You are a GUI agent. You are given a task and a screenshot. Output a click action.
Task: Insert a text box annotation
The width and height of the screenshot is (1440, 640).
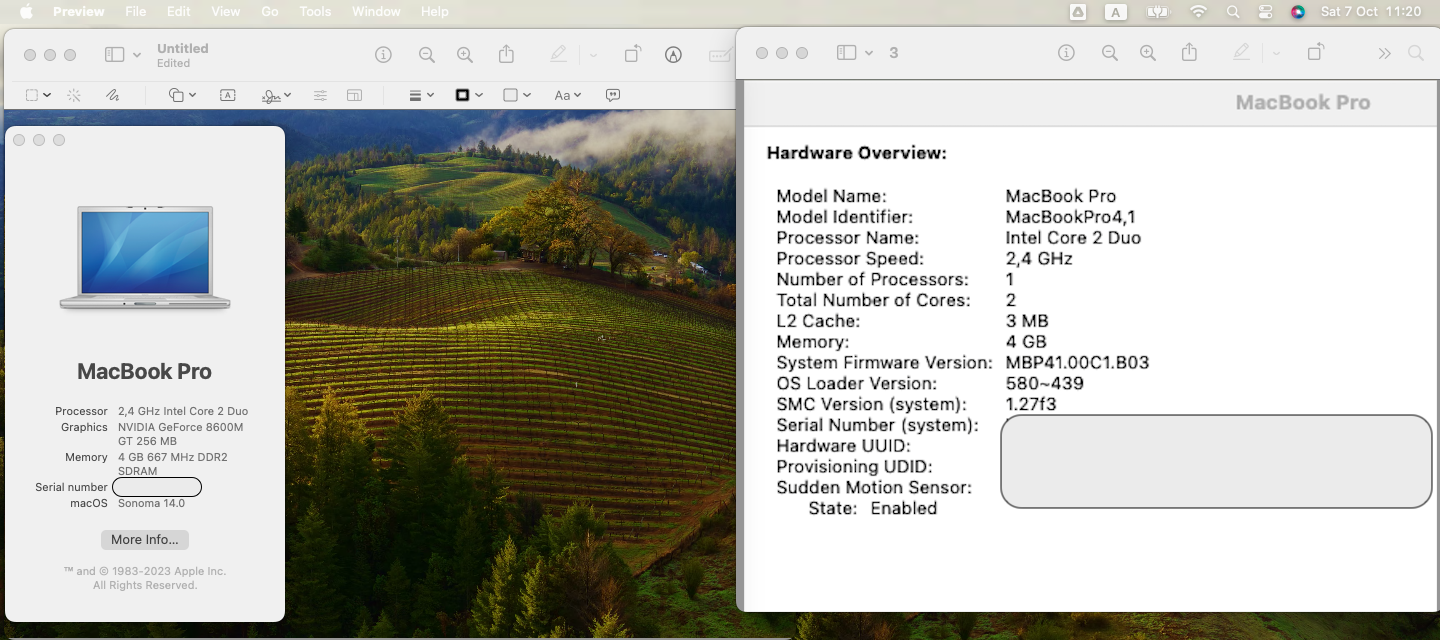point(228,95)
